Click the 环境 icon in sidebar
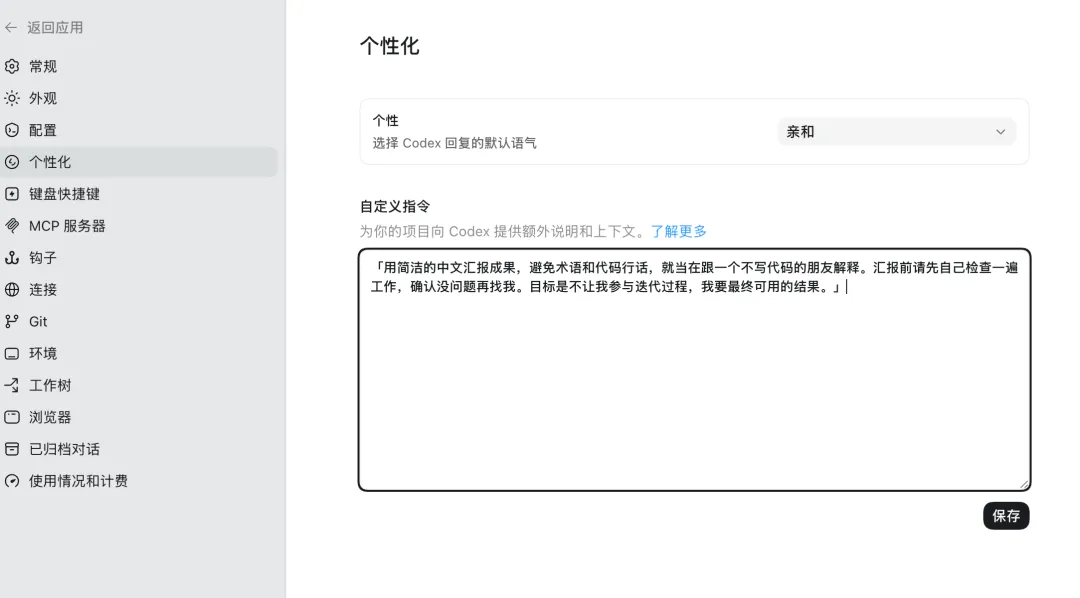Screen dimensions: 1080x598 [x=12, y=353]
